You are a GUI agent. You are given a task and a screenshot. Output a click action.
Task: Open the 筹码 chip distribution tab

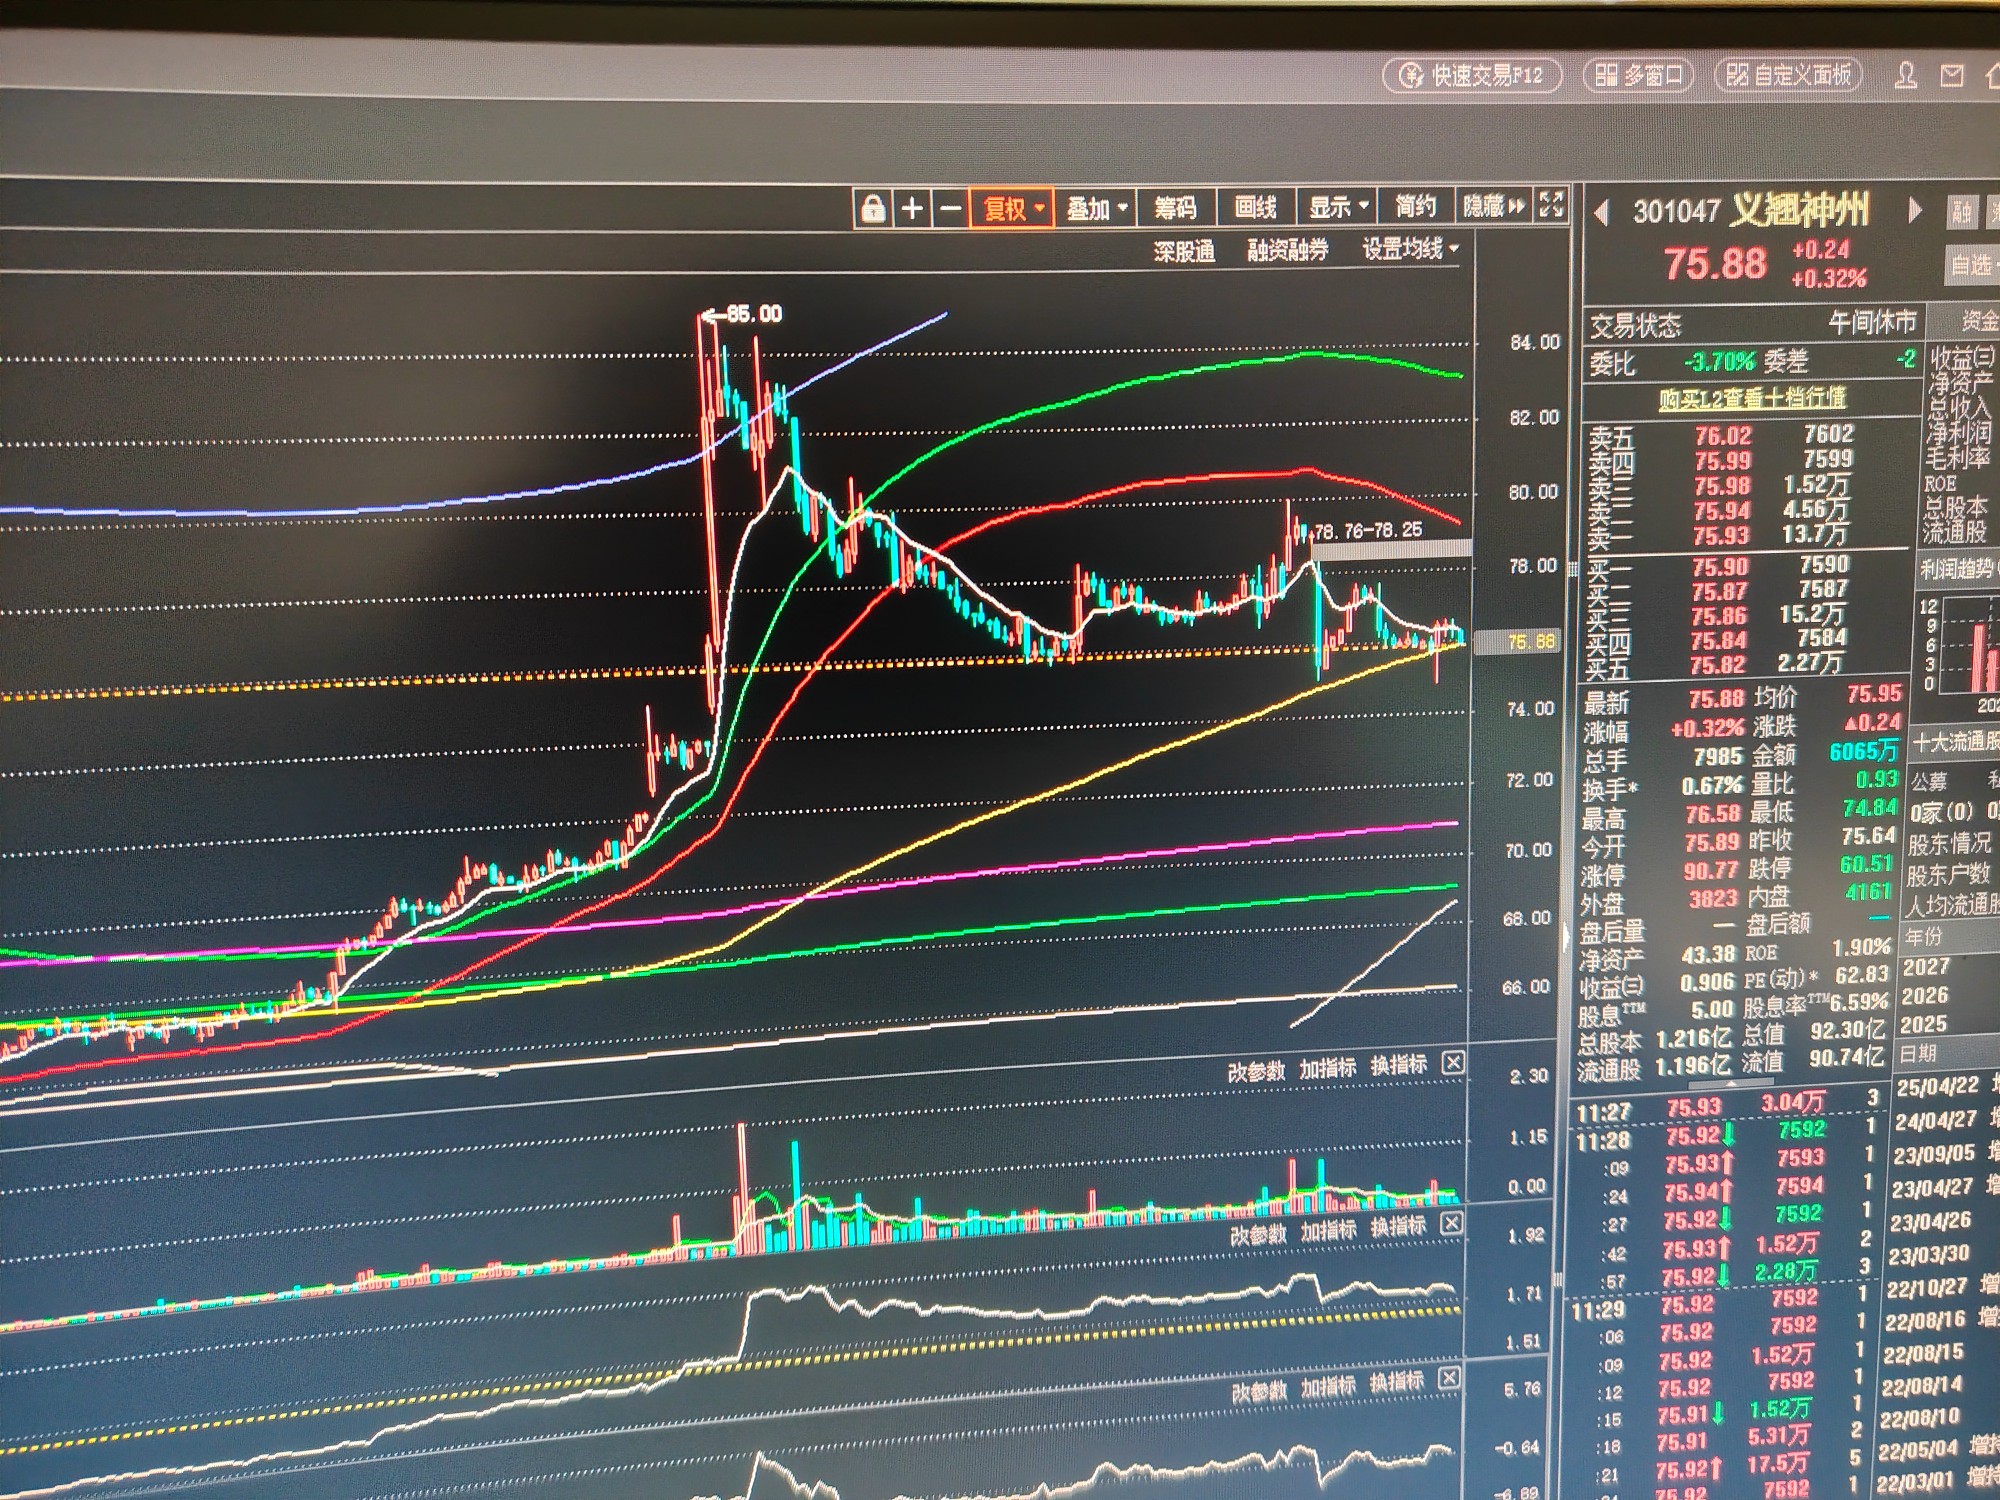(1174, 208)
